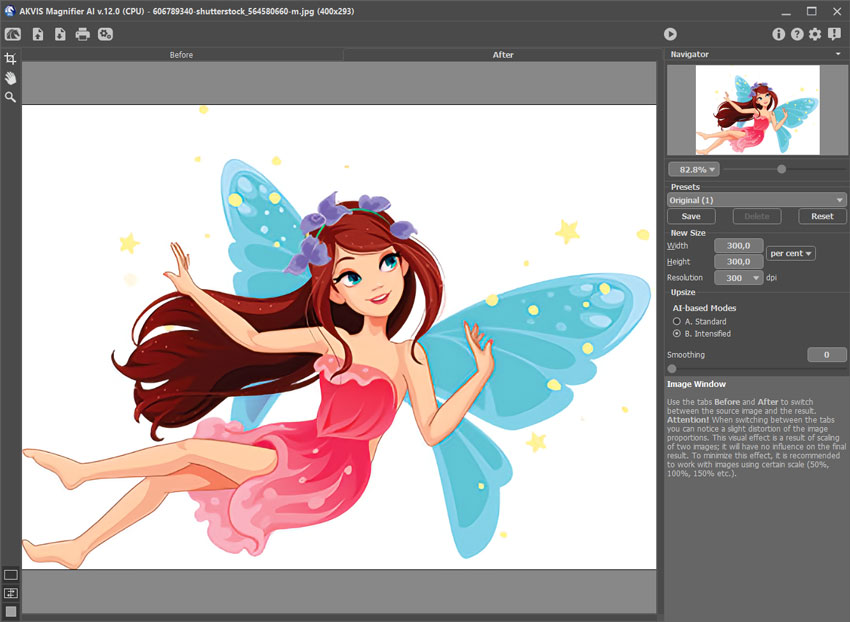Open the program info icon
Viewport: 850px width, 622px height.
(778, 34)
